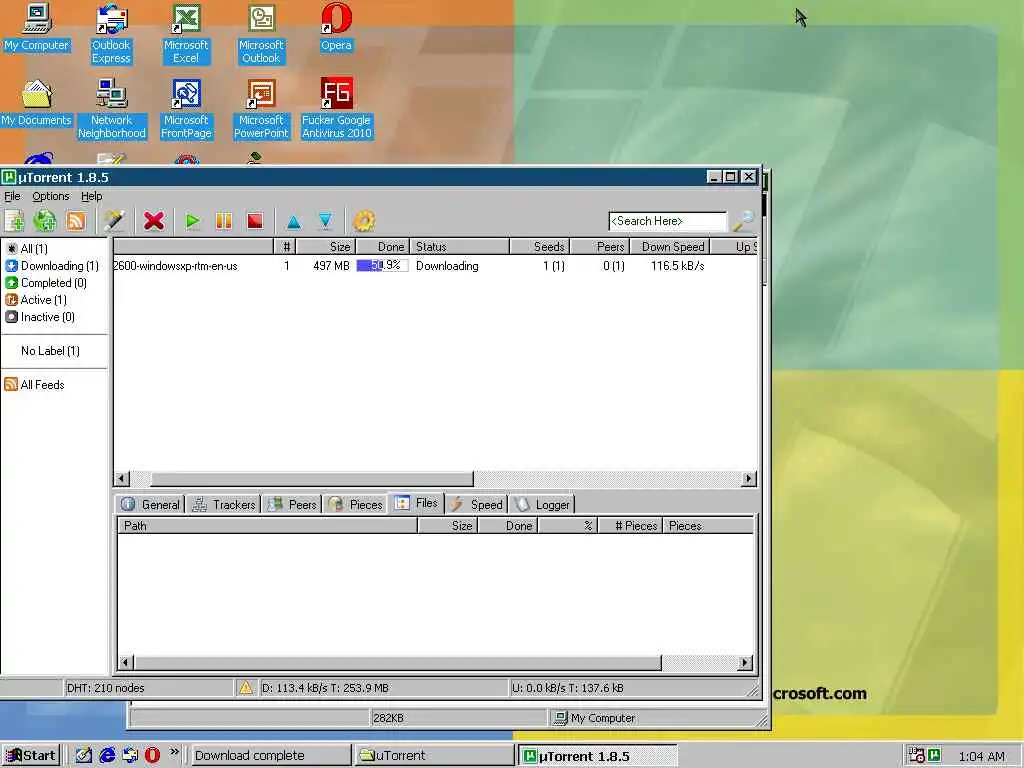Click the Path column header in Files pane

(268, 526)
